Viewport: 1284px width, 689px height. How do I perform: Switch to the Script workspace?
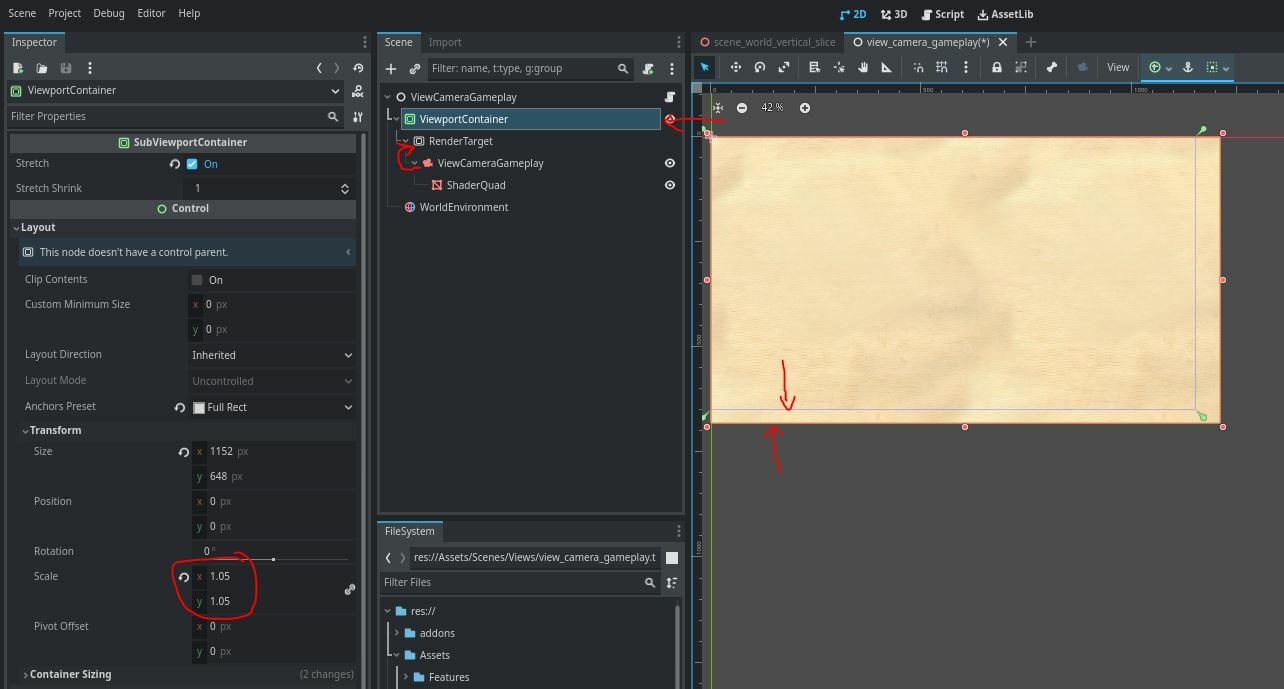(942, 14)
